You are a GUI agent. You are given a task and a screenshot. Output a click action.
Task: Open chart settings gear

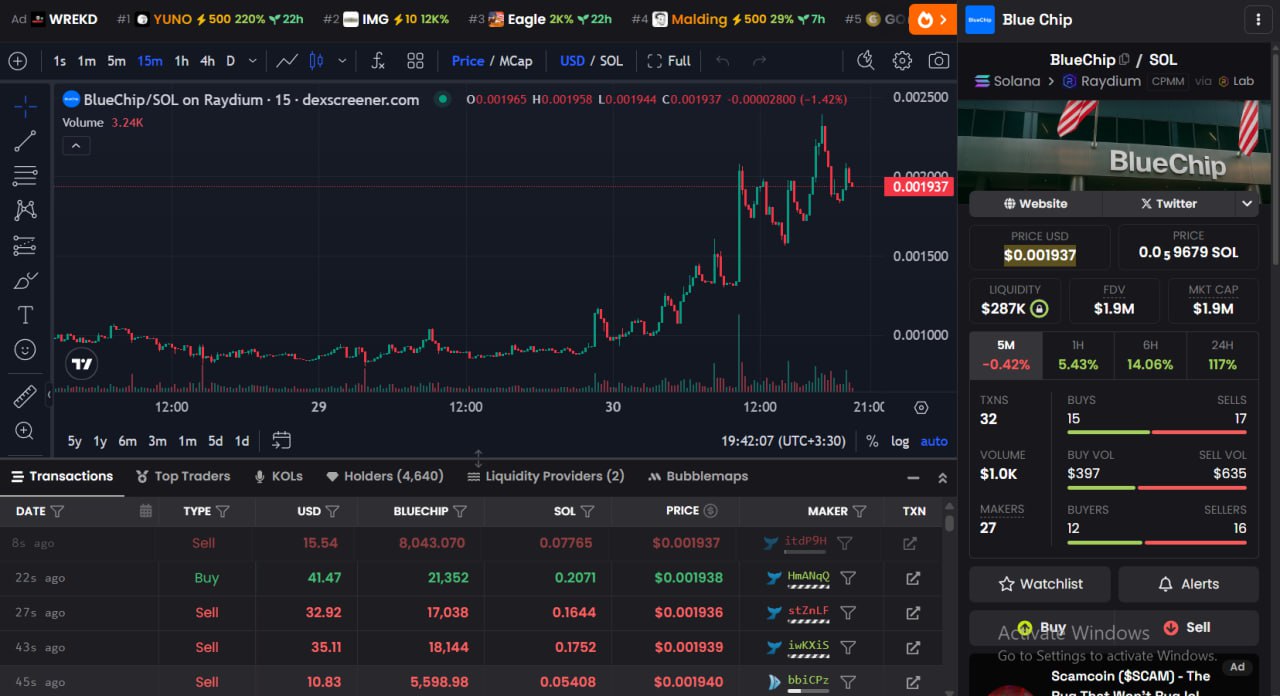pos(902,61)
